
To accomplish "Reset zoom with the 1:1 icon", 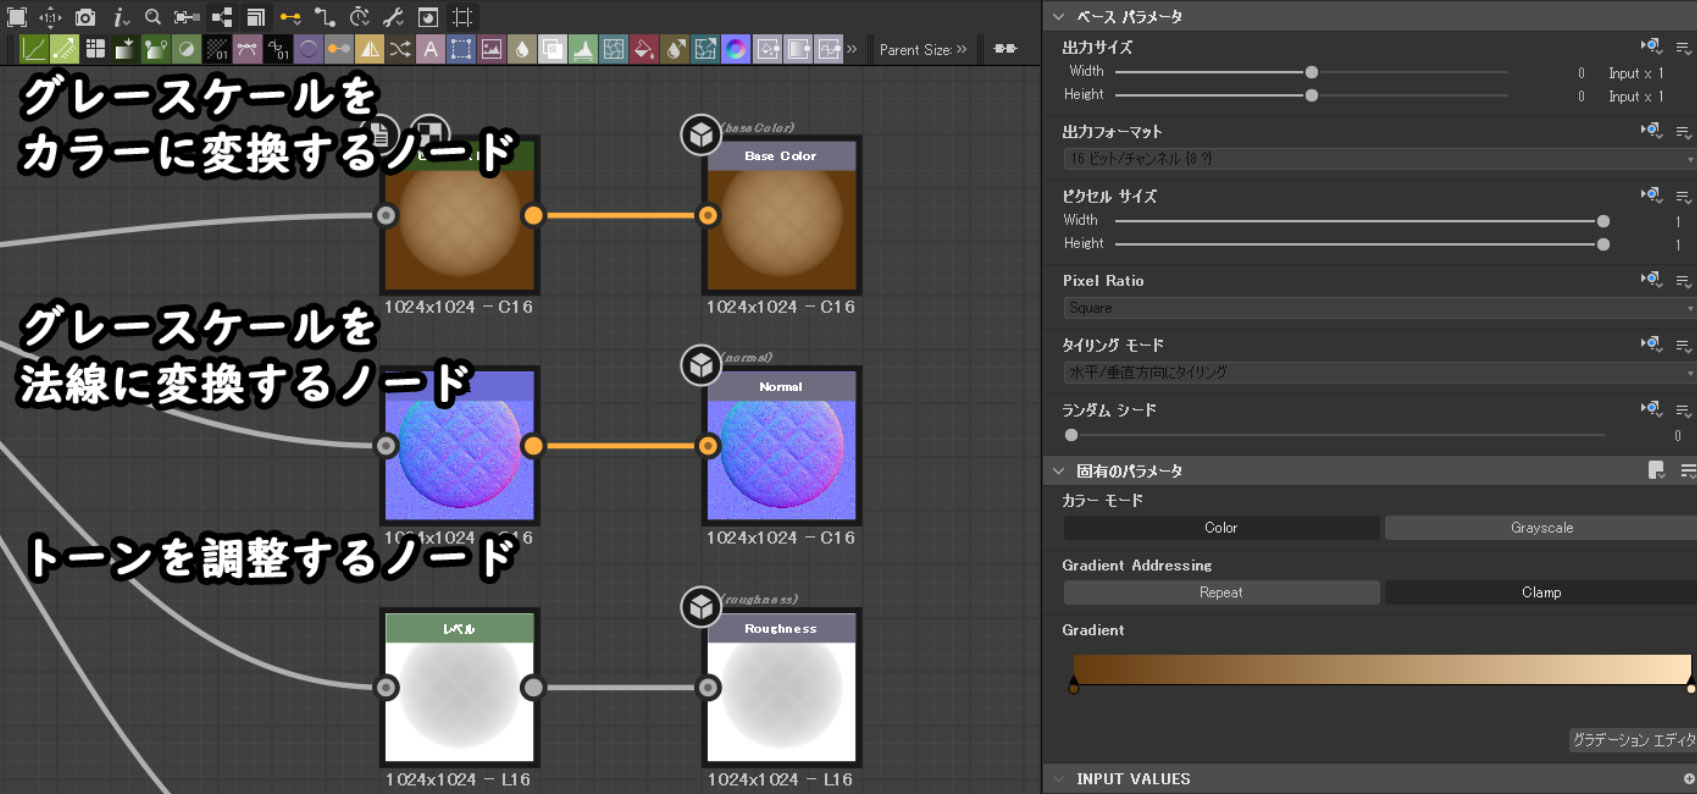I will [x=50, y=17].
